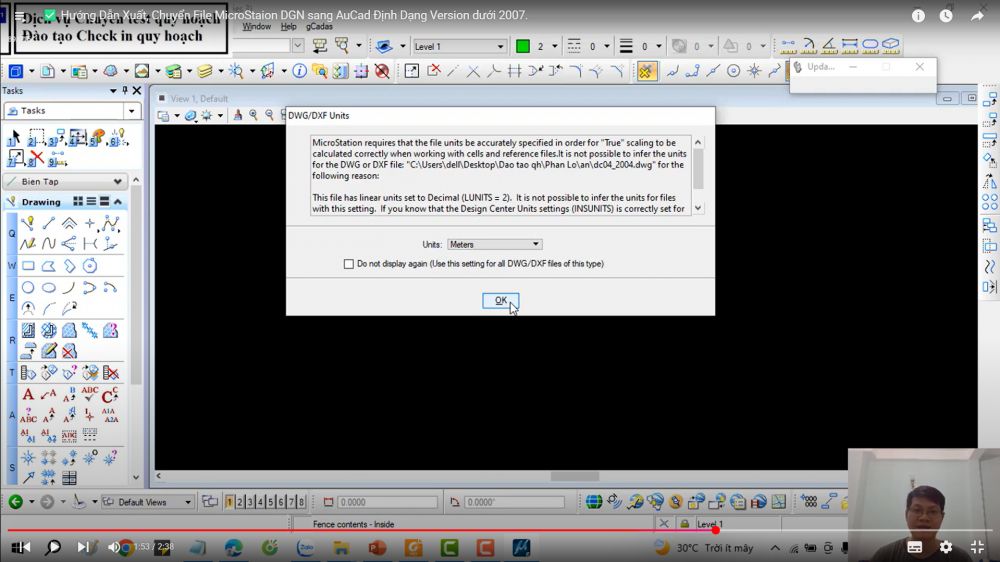Open the line weight dropdown
Screen dimensions: 1000x562
(x=659, y=46)
